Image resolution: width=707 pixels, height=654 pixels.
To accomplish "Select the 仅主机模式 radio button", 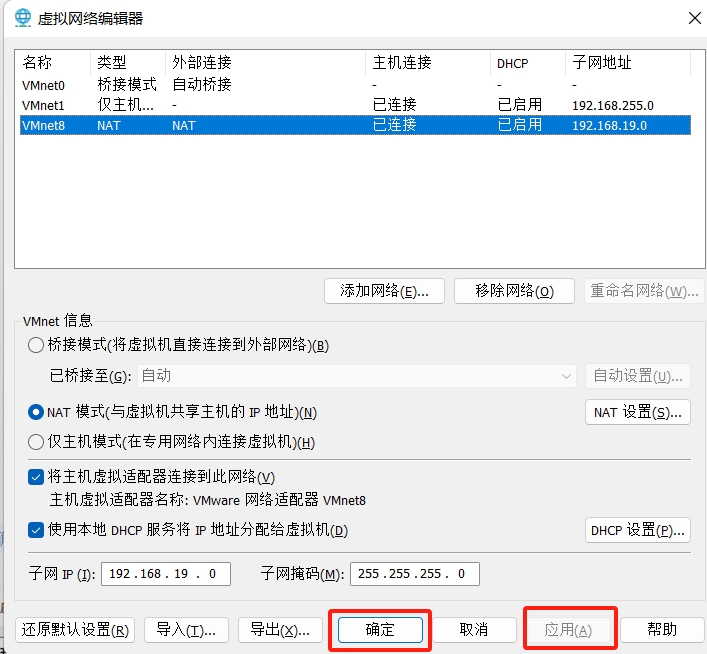I will point(36,442).
